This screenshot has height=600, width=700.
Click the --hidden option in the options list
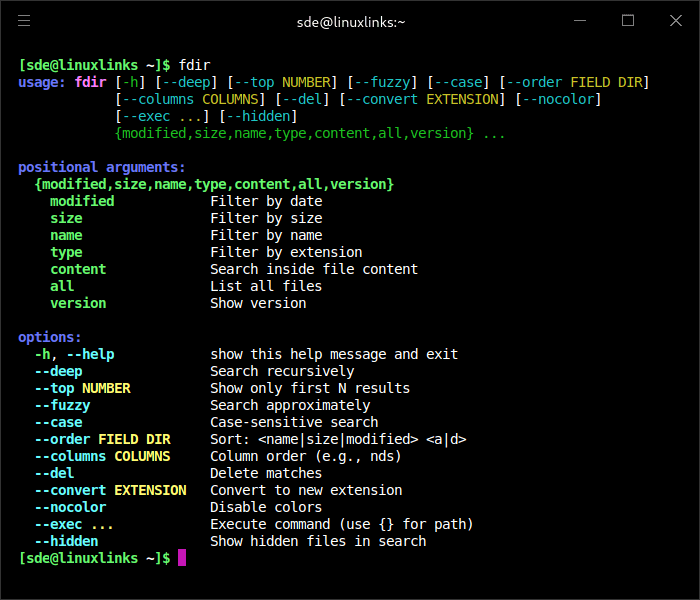pos(66,541)
